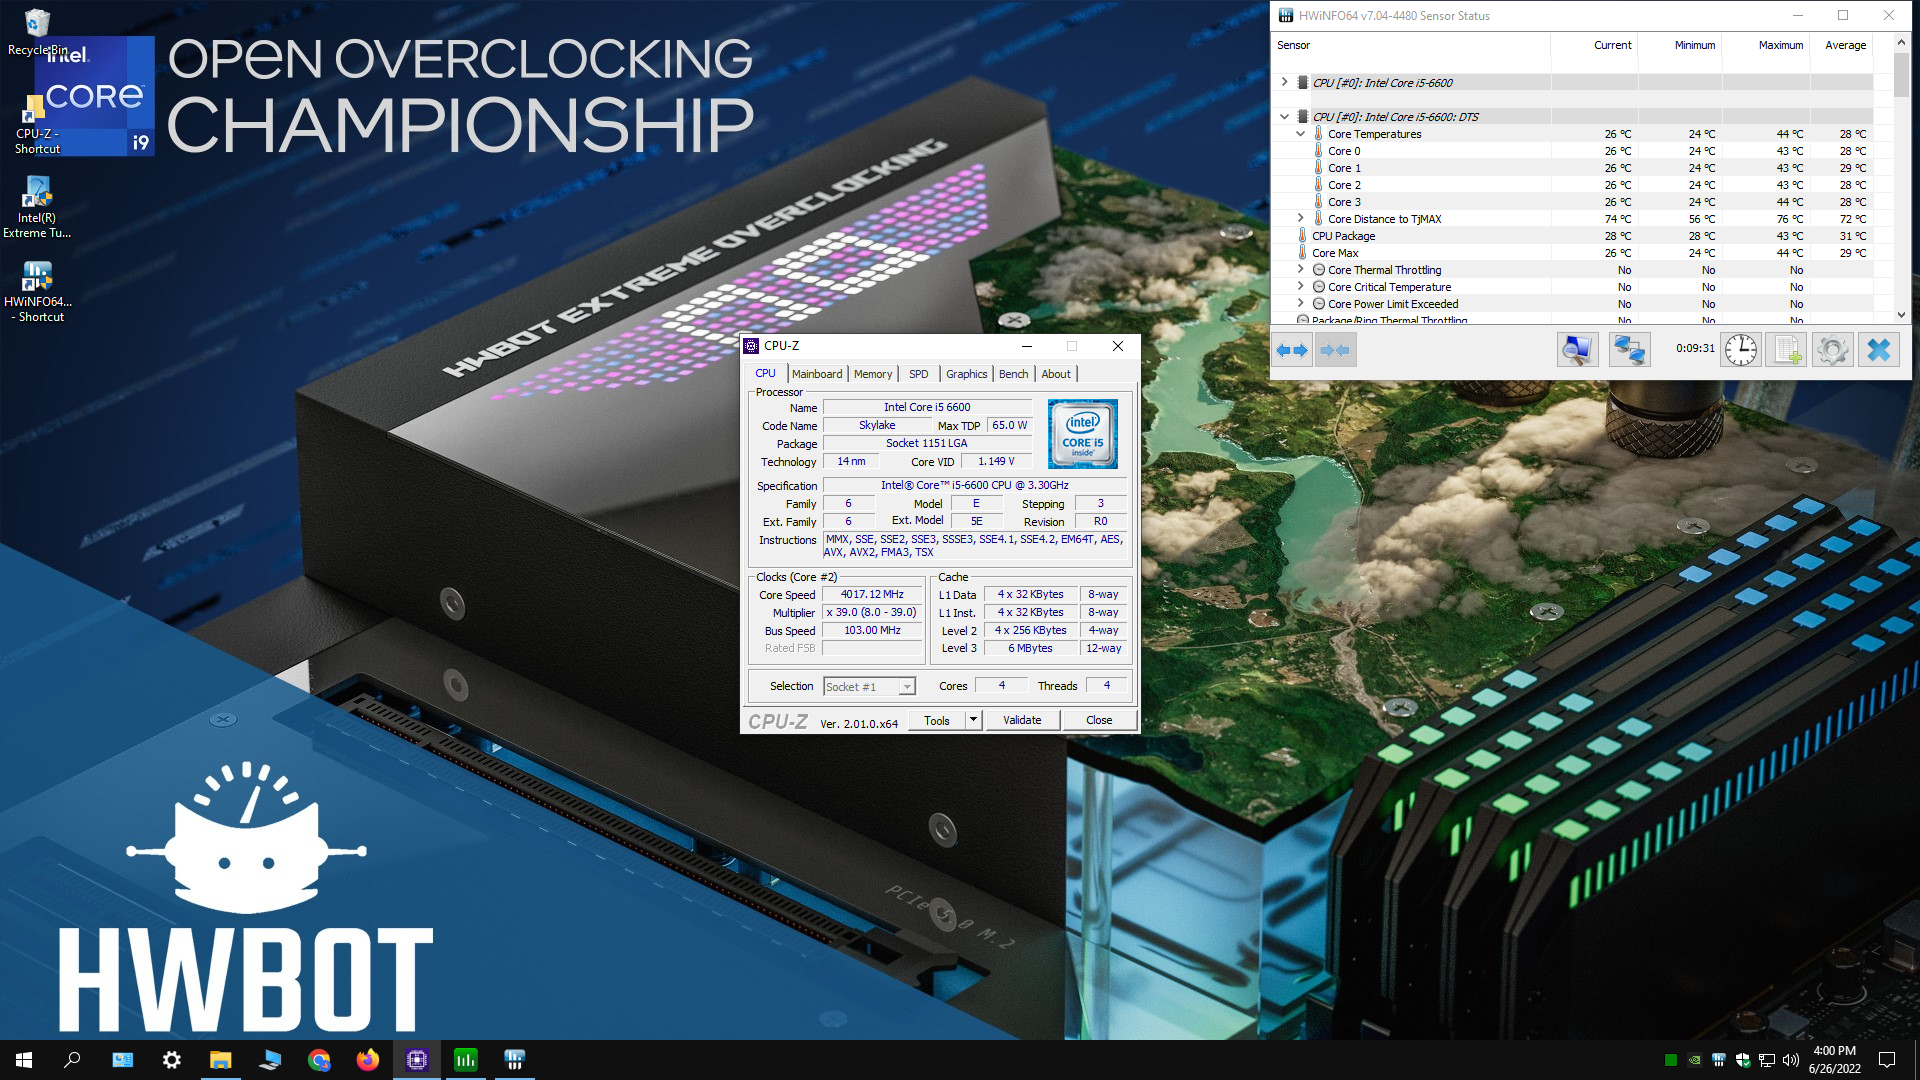Click the Intel Core i5 logo in CPU-Z
The width and height of the screenshot is (1920, 1080).
(1082, 434)
